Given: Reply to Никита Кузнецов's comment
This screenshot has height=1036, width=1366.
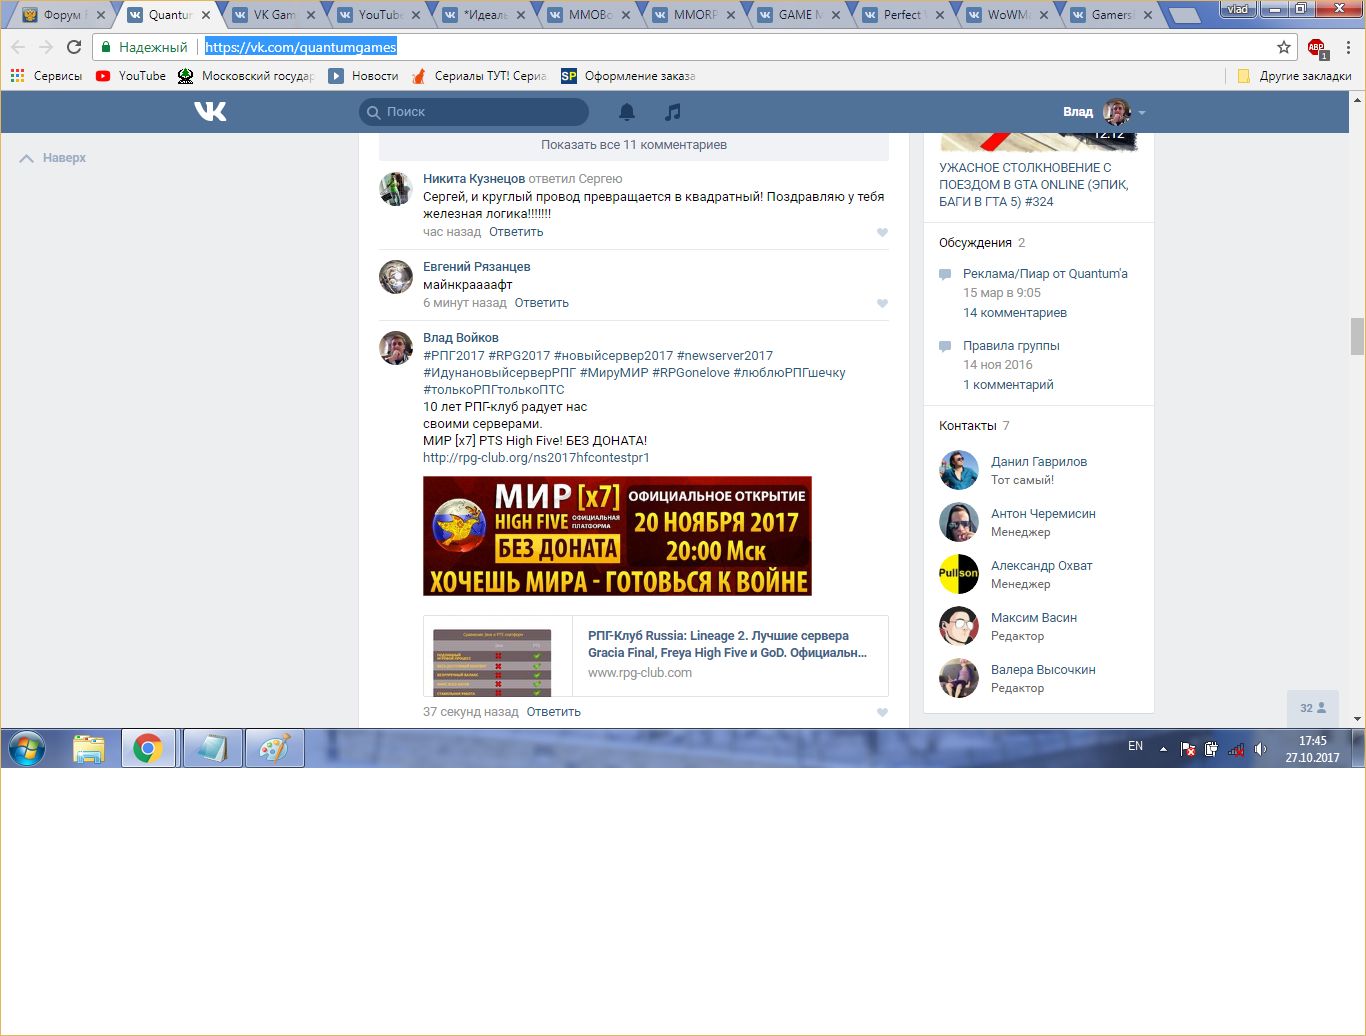Looking at the screenshot, I should tap(516, 232).
